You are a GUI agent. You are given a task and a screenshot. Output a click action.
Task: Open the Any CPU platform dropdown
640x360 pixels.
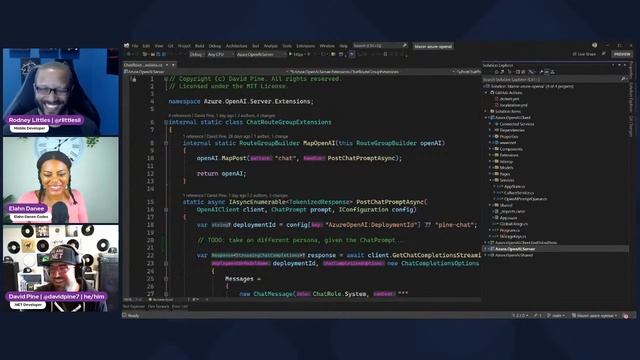[x=220, y=54]
